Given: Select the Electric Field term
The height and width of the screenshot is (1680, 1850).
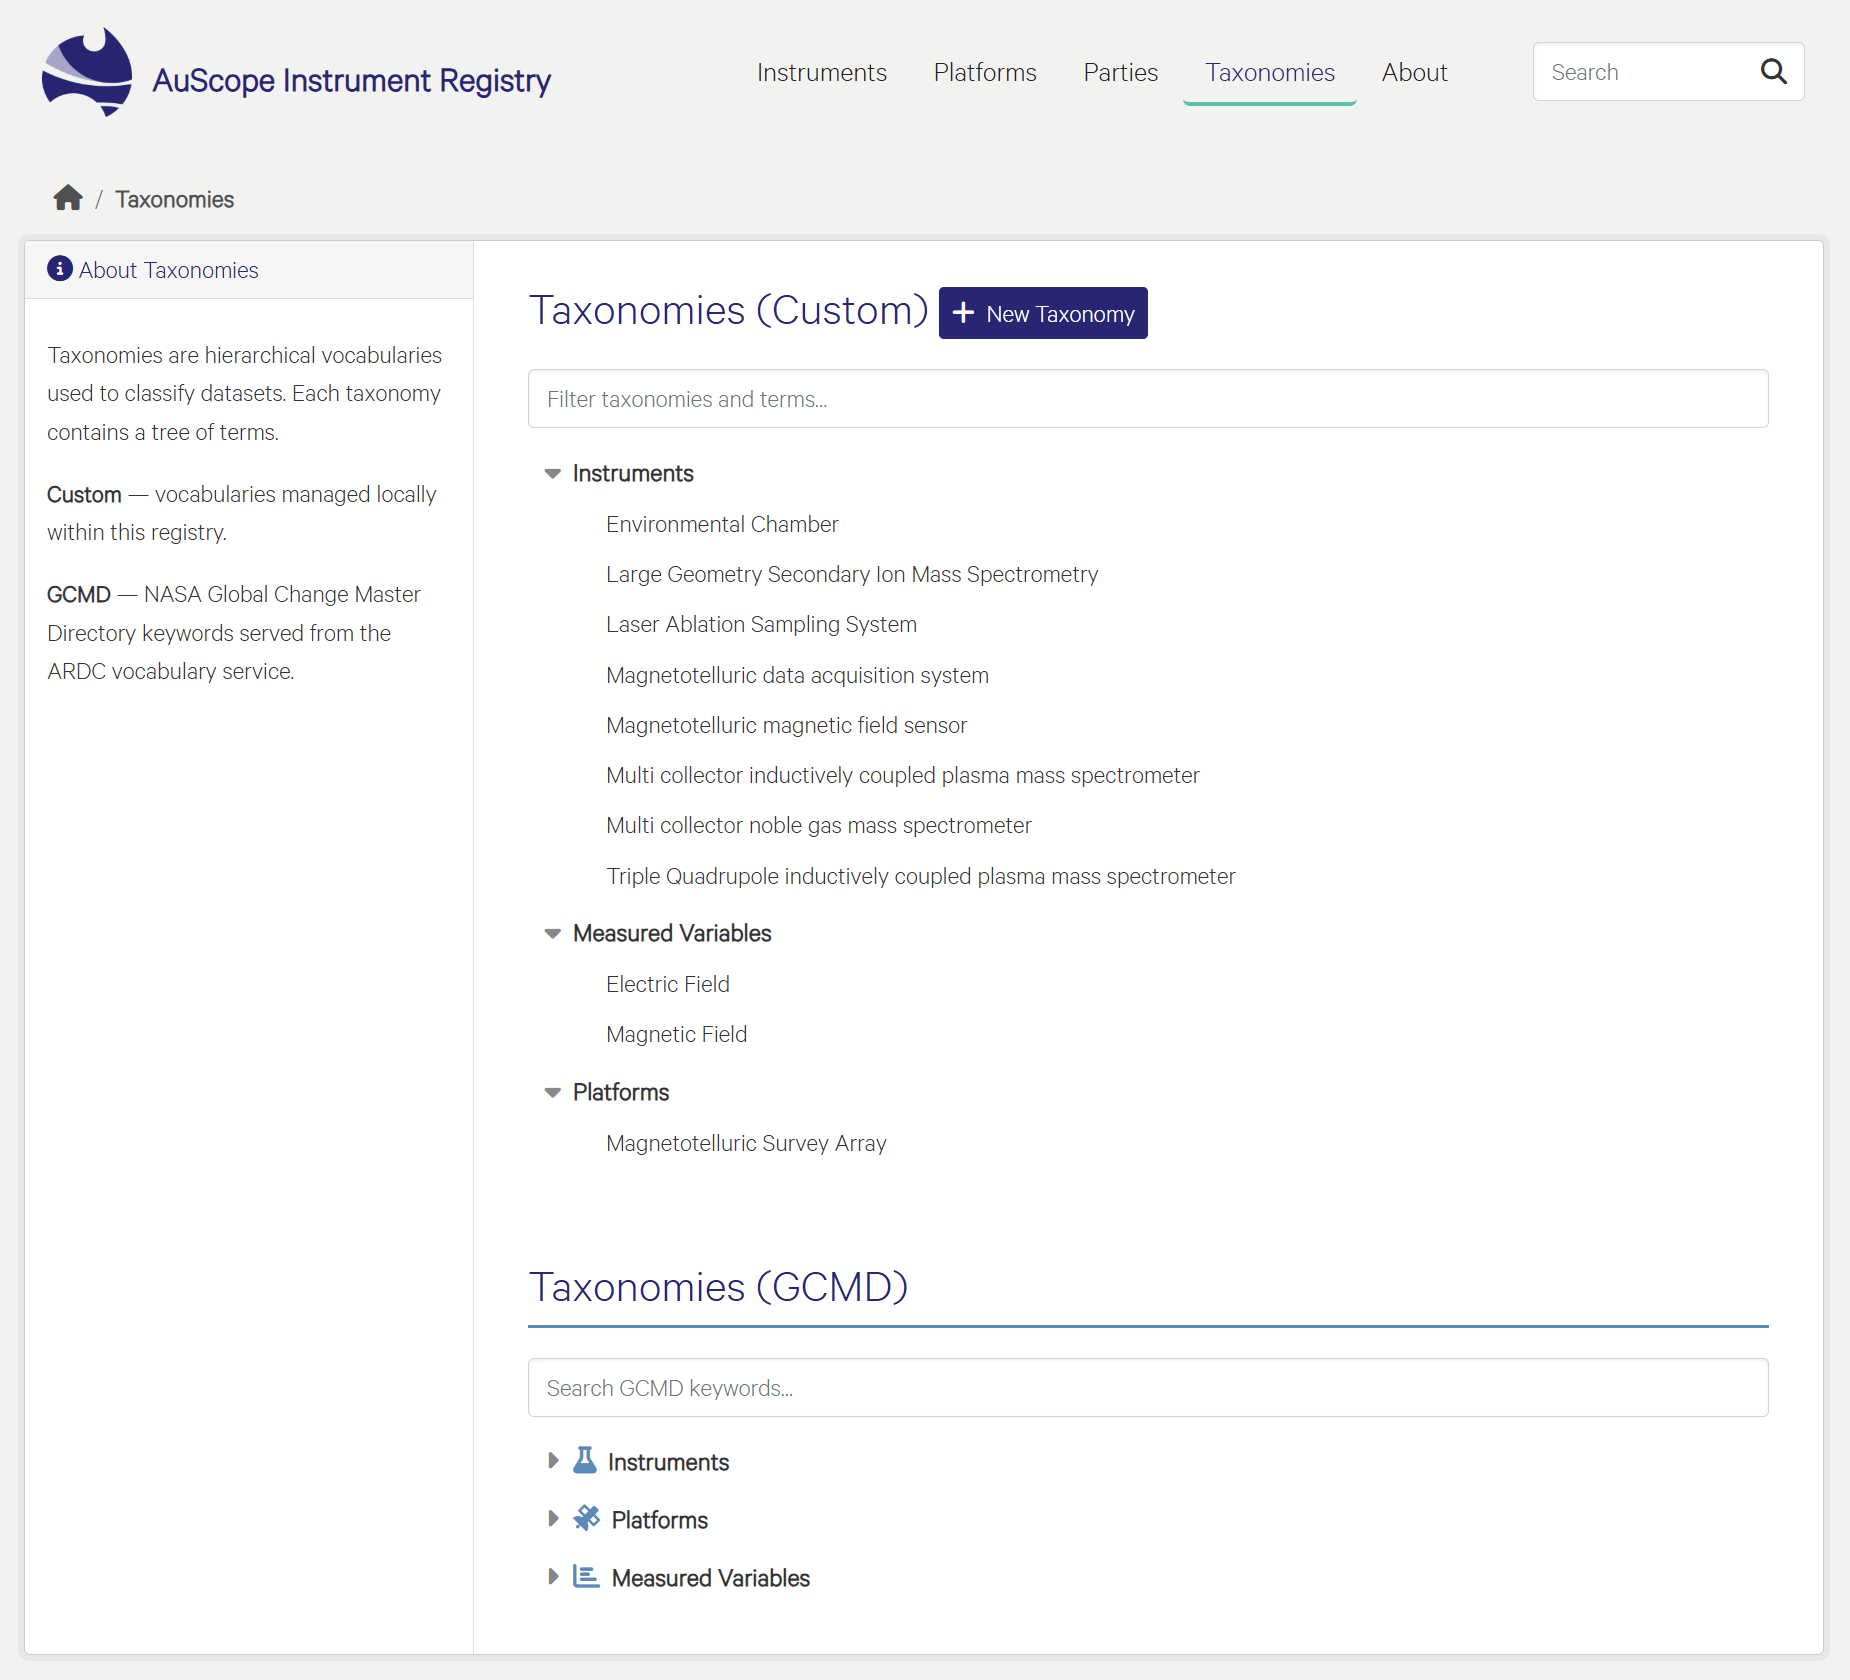Looking at the screenshot, I should 668,985.
